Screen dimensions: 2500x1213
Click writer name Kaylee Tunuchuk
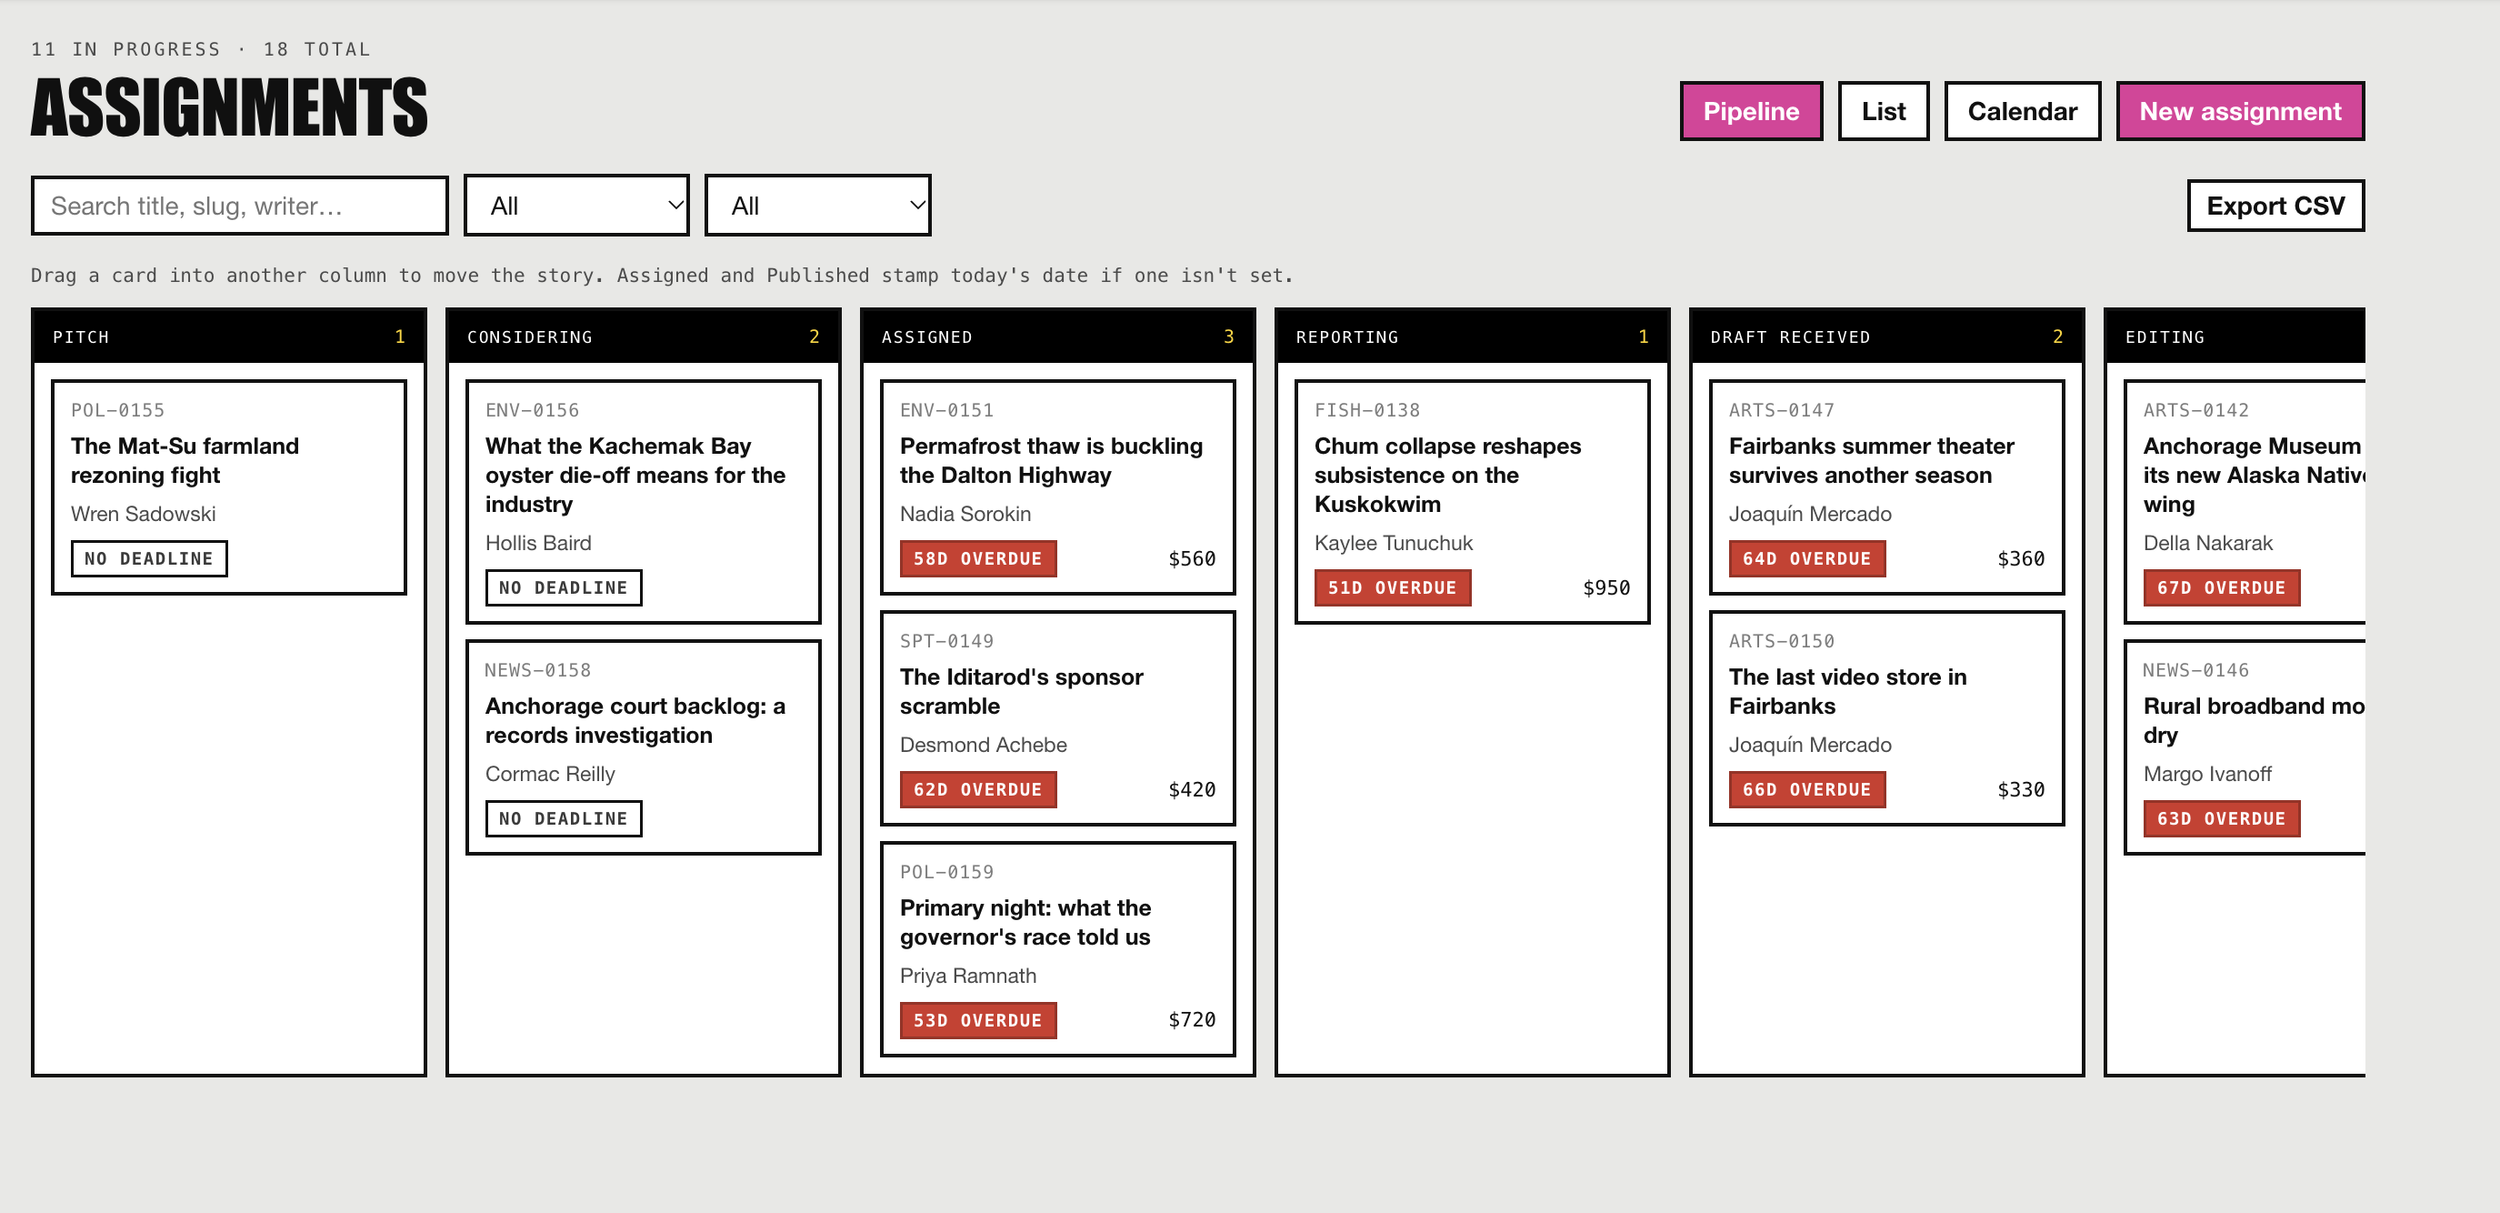click(1393, 543)
